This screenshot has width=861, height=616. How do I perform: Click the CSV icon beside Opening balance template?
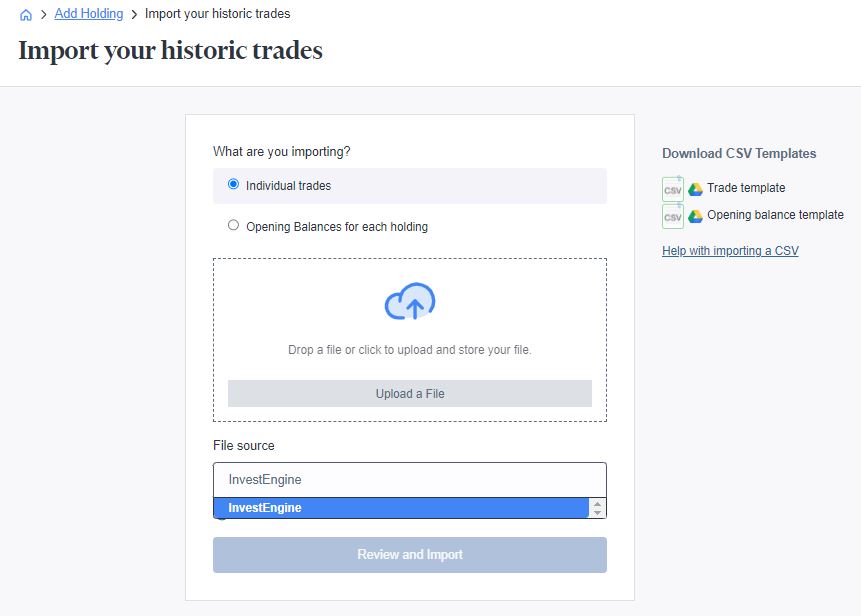coord(672,215)
